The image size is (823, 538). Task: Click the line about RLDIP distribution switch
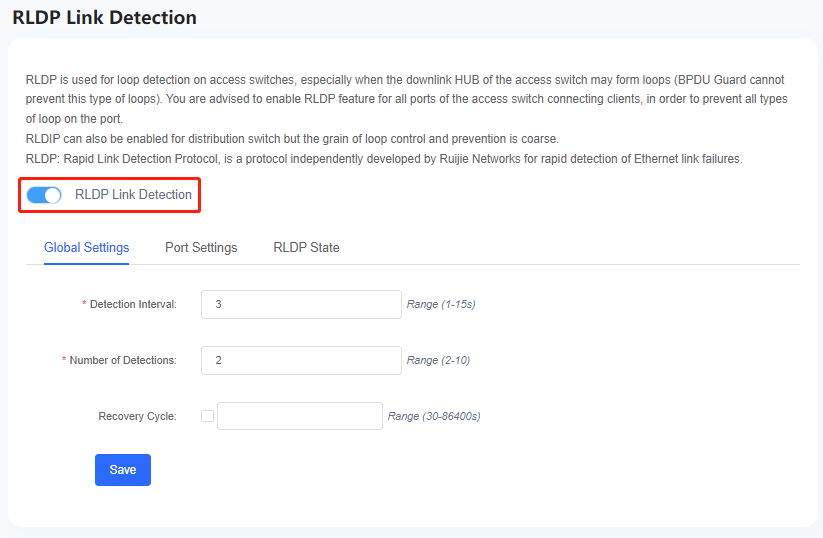tap(292, 139)
